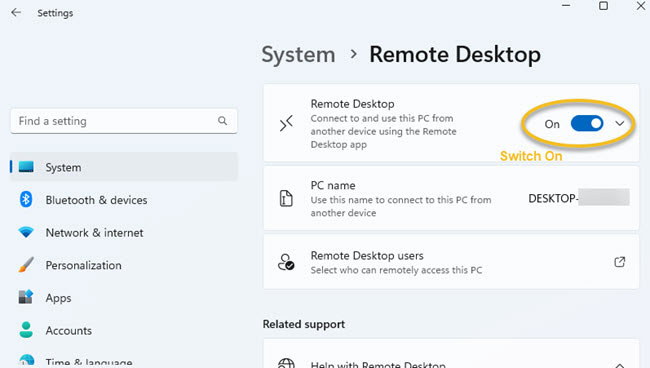Click 'Use this name to connect' description

point(401,206)
